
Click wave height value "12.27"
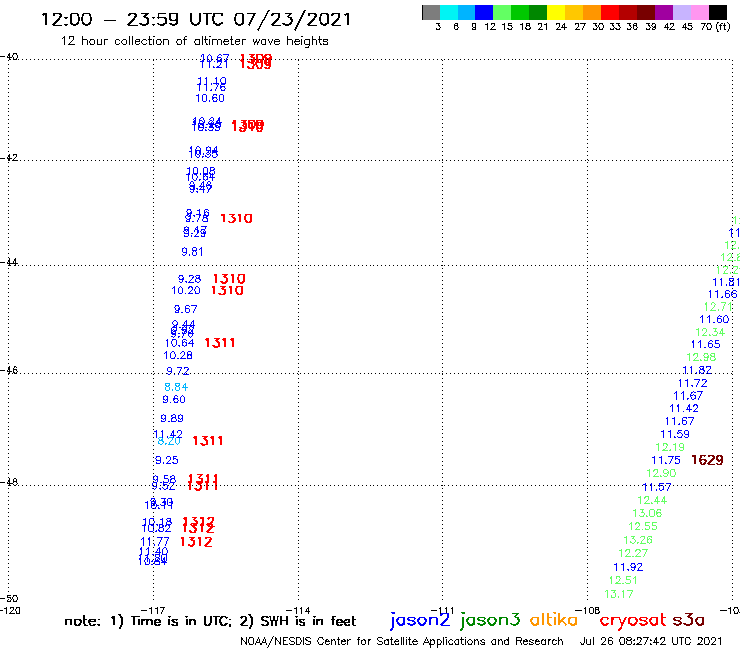click(x=633, y=553)
